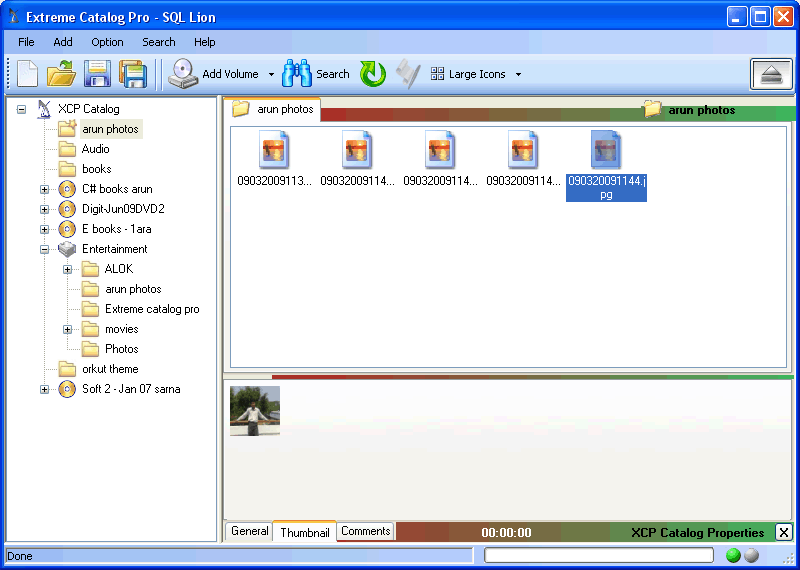This screenshot has width=800, height=570.
Task: Select the books folder in the tree
Action: 96,169
